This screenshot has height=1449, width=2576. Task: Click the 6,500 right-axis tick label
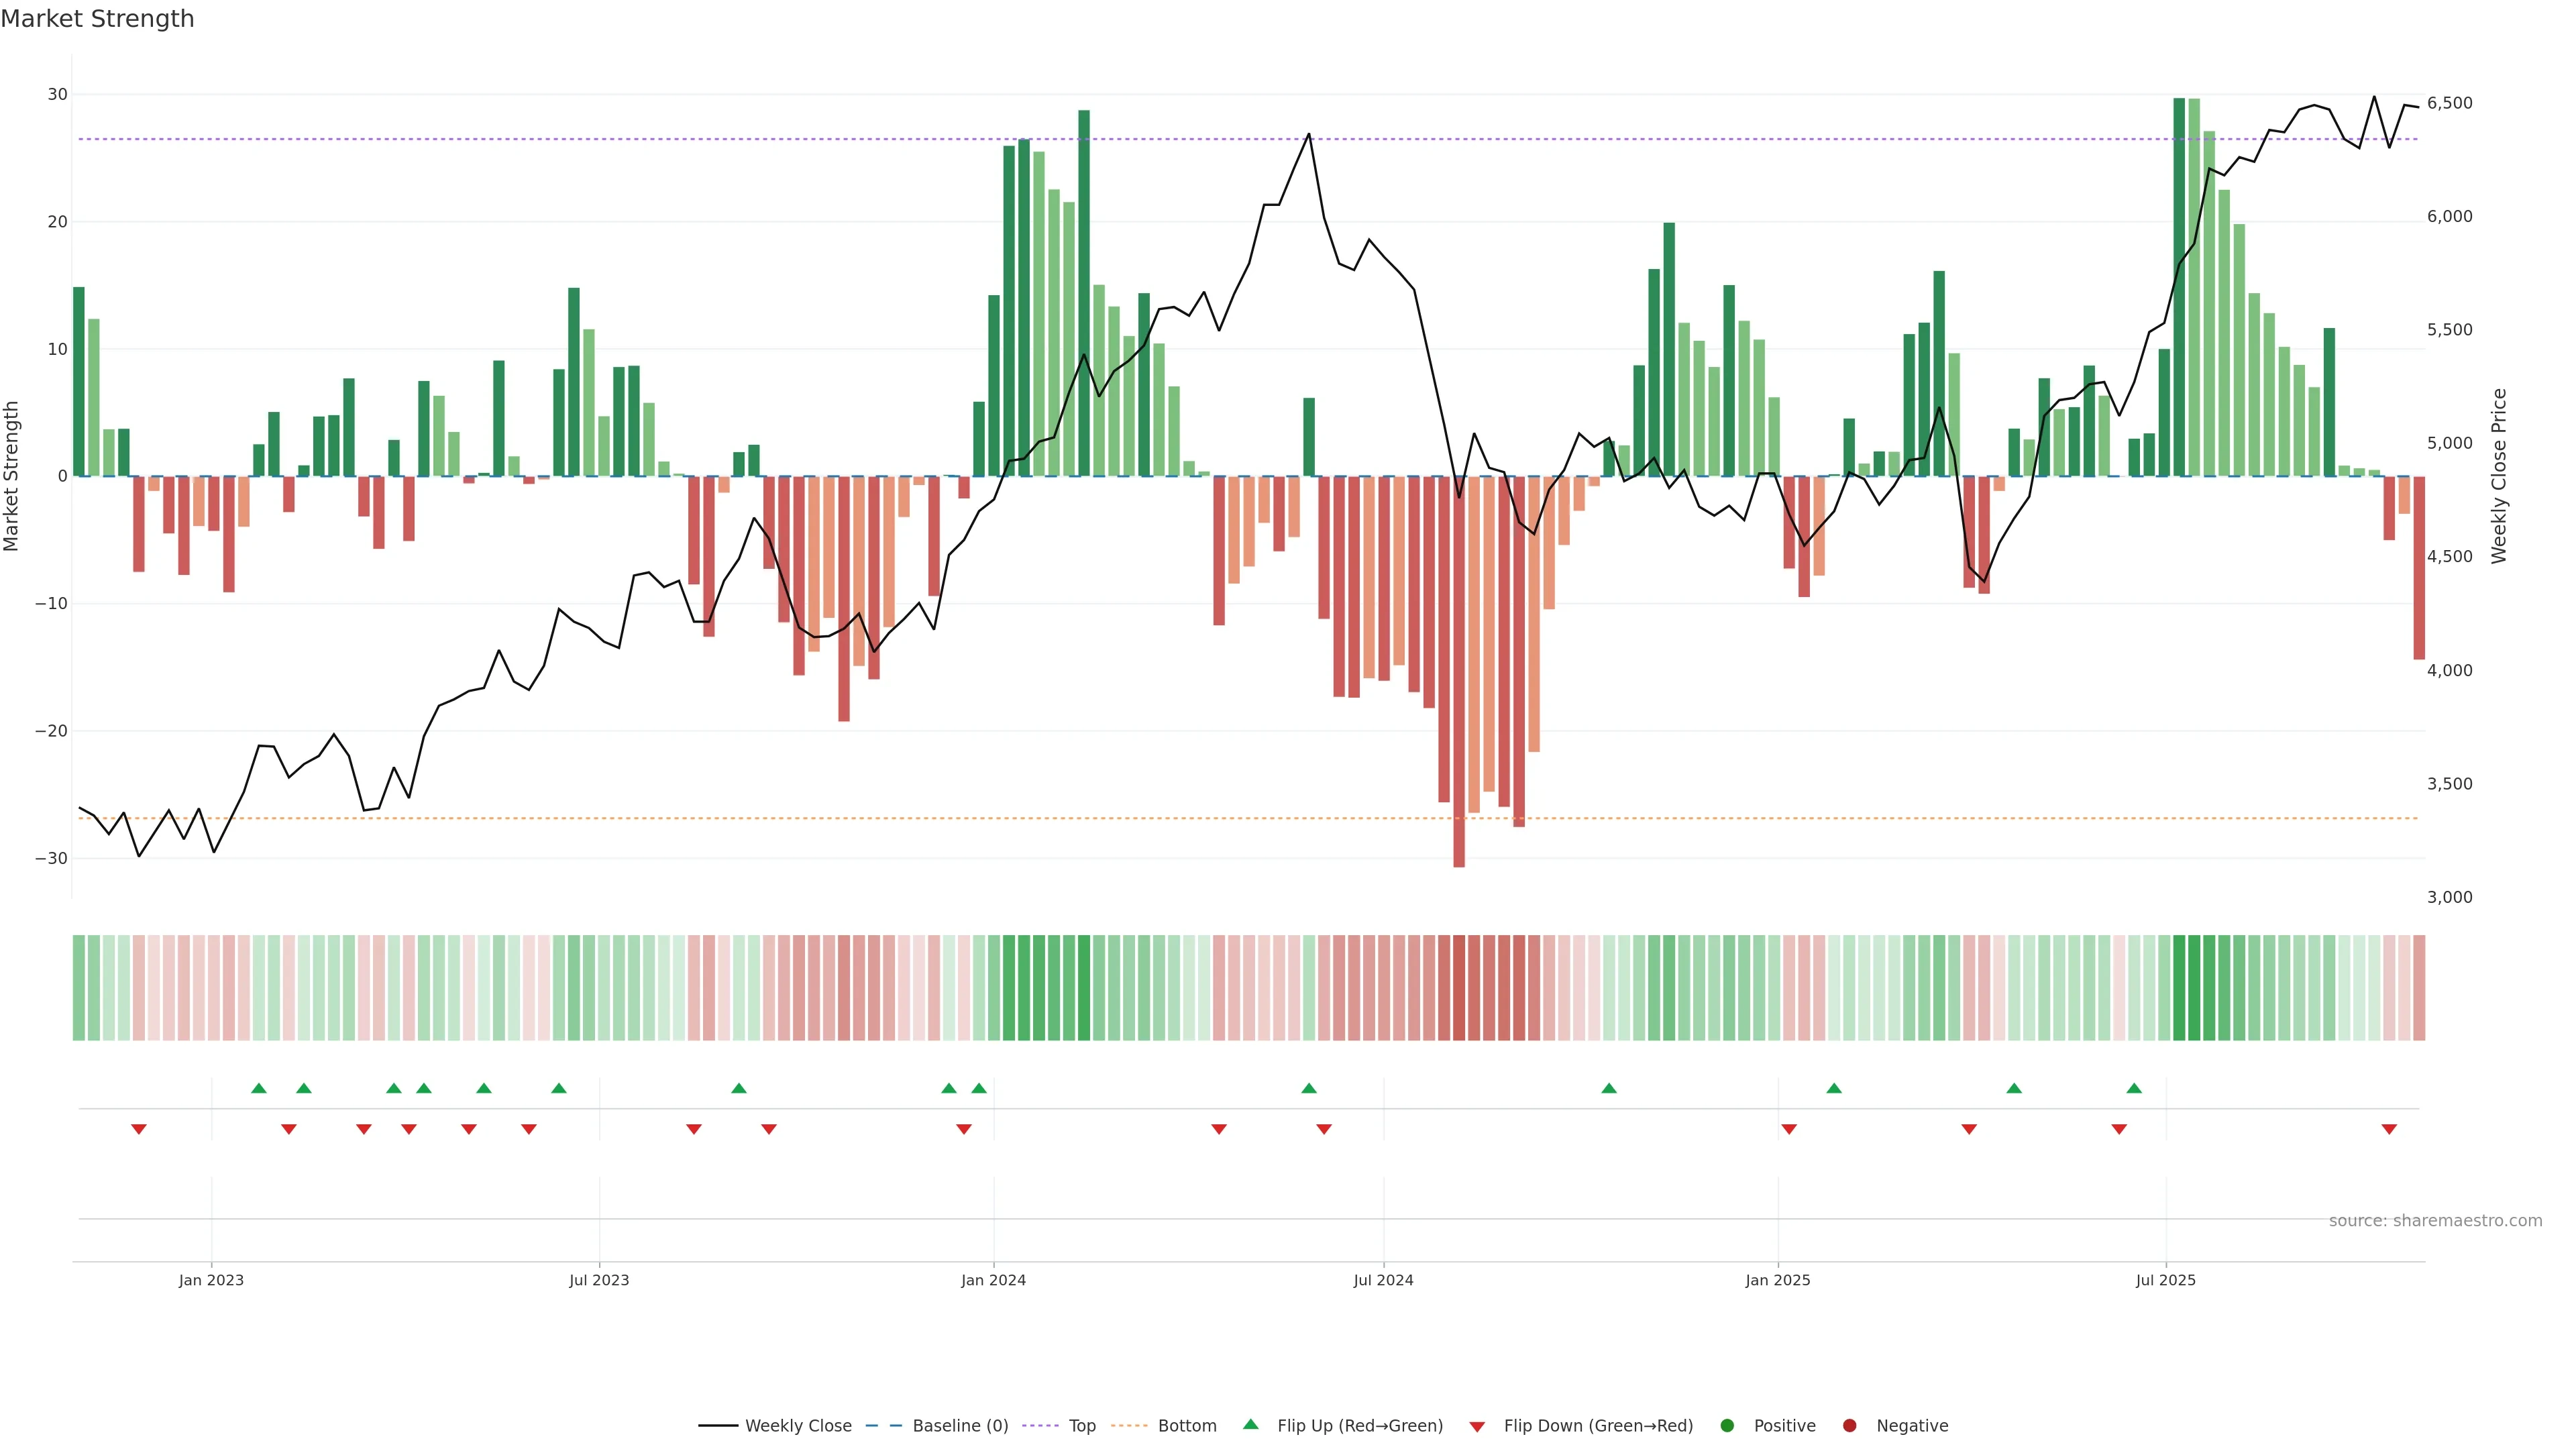point(2449,103)
